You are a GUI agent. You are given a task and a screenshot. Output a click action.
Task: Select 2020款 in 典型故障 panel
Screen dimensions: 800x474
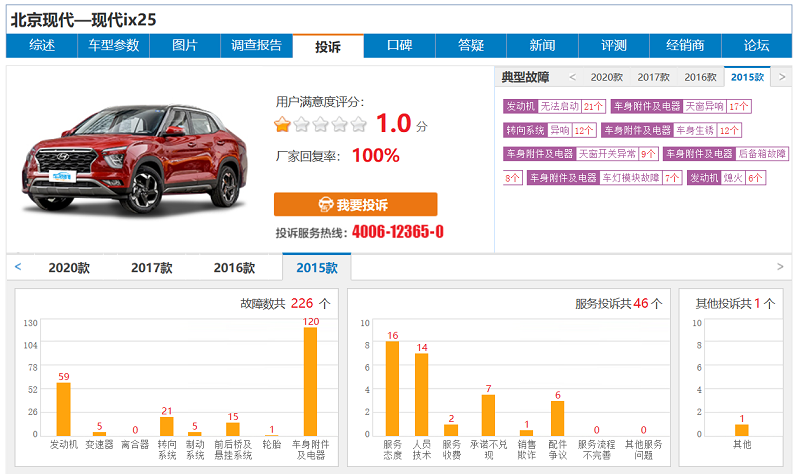pos(607,77)
